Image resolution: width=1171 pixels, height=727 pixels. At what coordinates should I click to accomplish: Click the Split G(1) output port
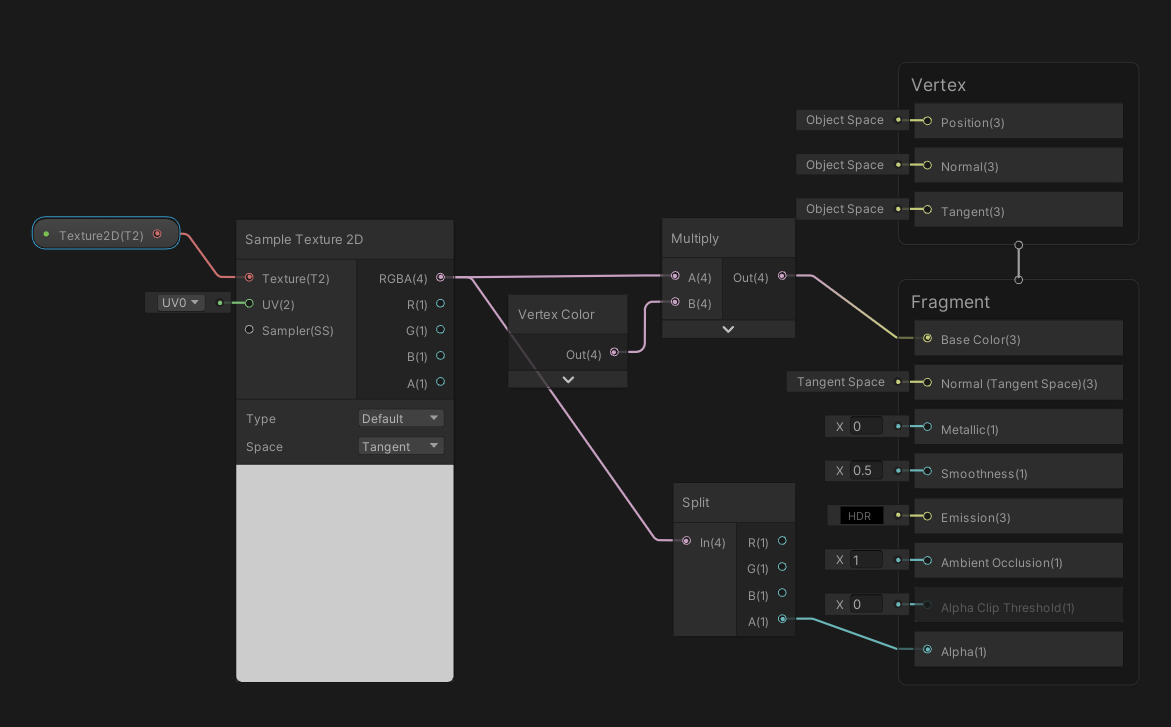coord(782,567)
